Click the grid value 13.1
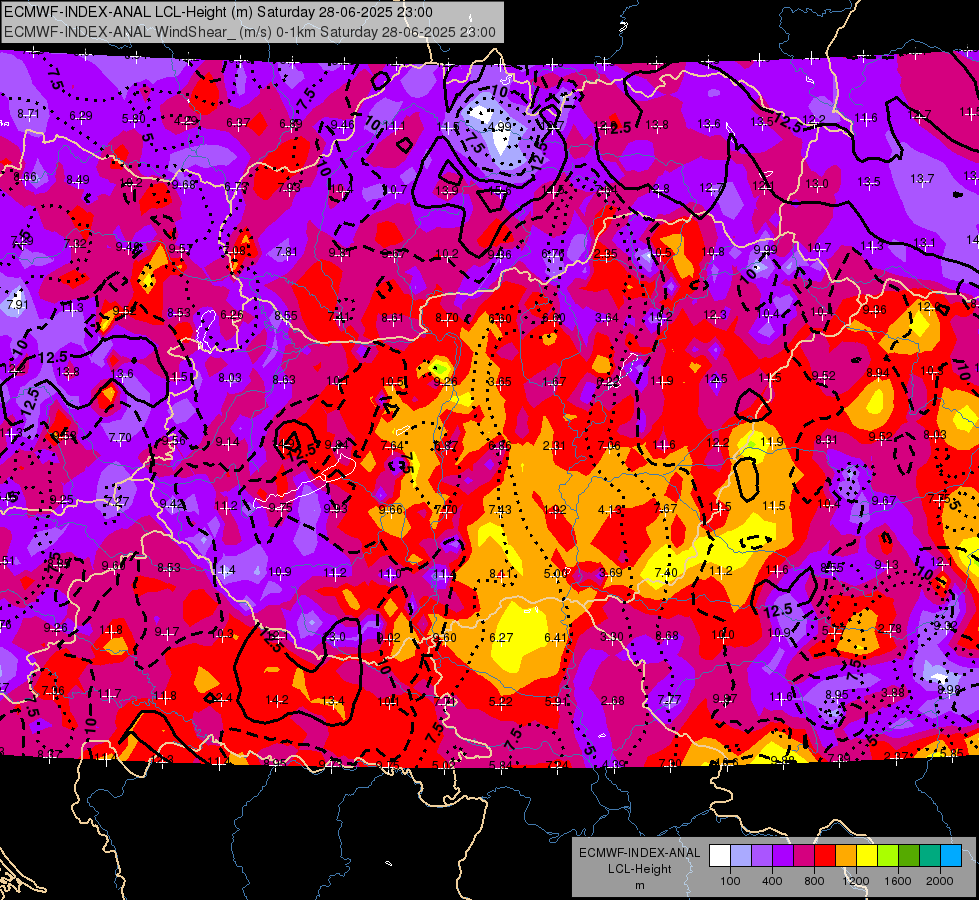Screen dimensions: 979x900 (x=925, y=243)
